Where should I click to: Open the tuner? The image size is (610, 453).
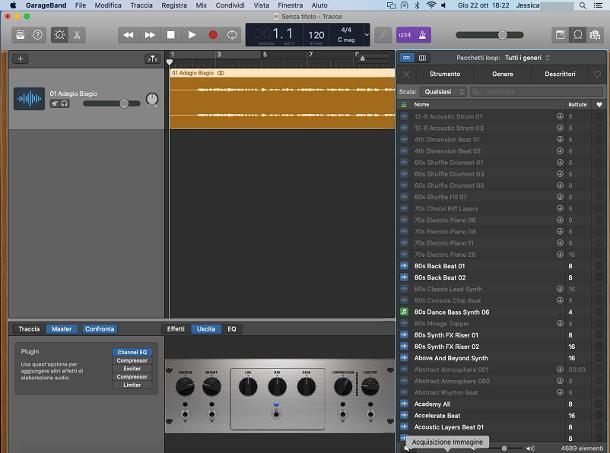tap(383, 35)
